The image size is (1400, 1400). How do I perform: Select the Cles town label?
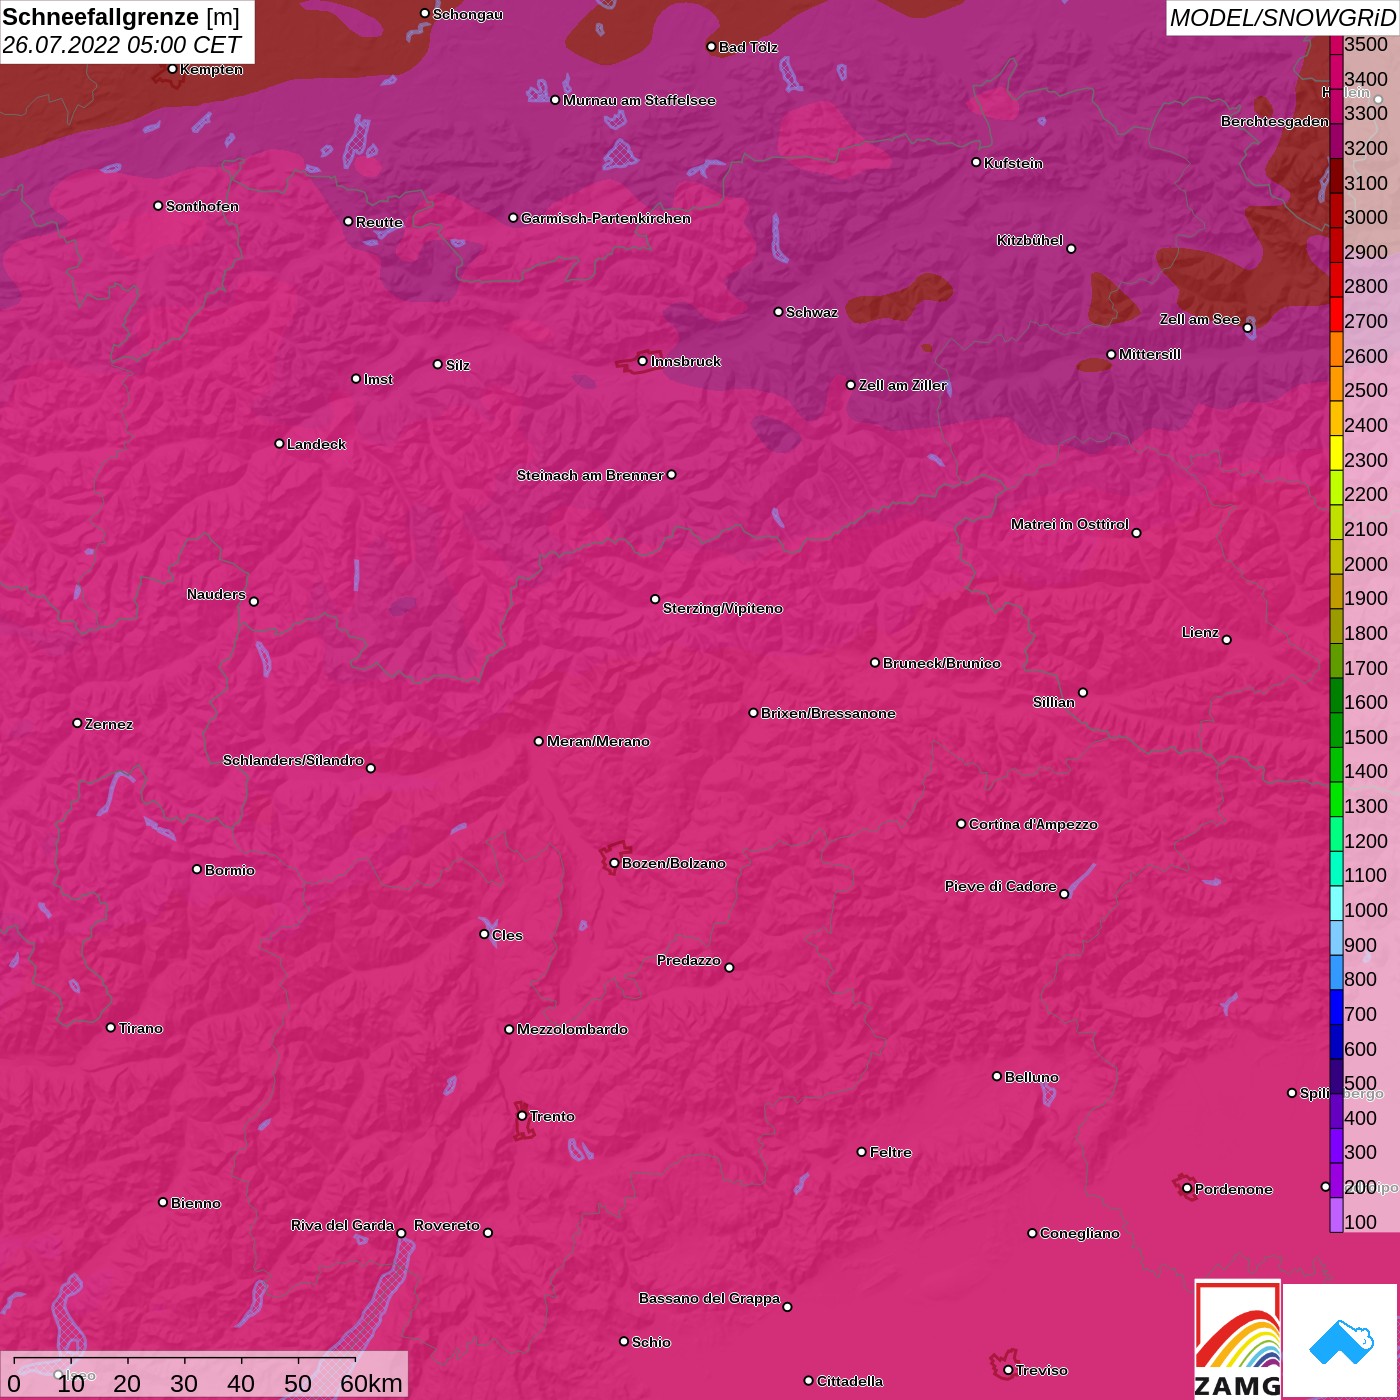click(507, 935)
